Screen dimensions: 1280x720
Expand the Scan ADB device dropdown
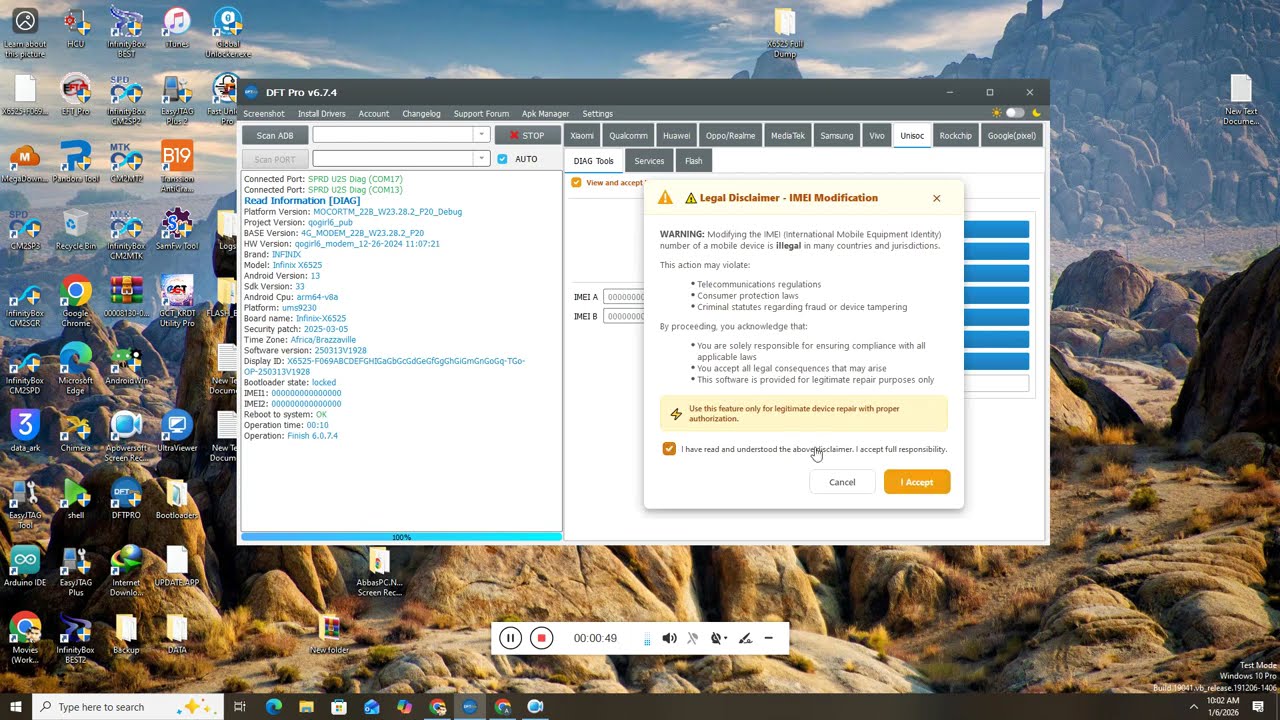click(x=481, y=135)
